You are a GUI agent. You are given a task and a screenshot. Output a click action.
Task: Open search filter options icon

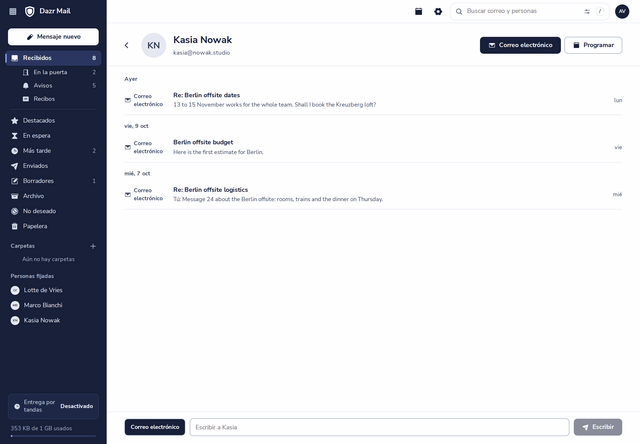point(587,11)
